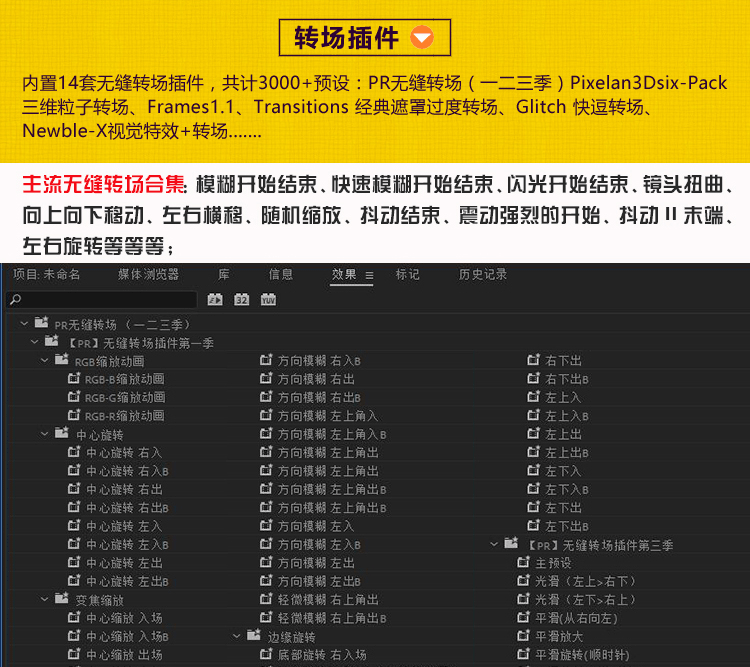This screenshot has height=667, width=750.
Task: Collapse the 【PR】无缝转场插件第三季 folder
Action: pyautogui.click(x=494, y=544)
